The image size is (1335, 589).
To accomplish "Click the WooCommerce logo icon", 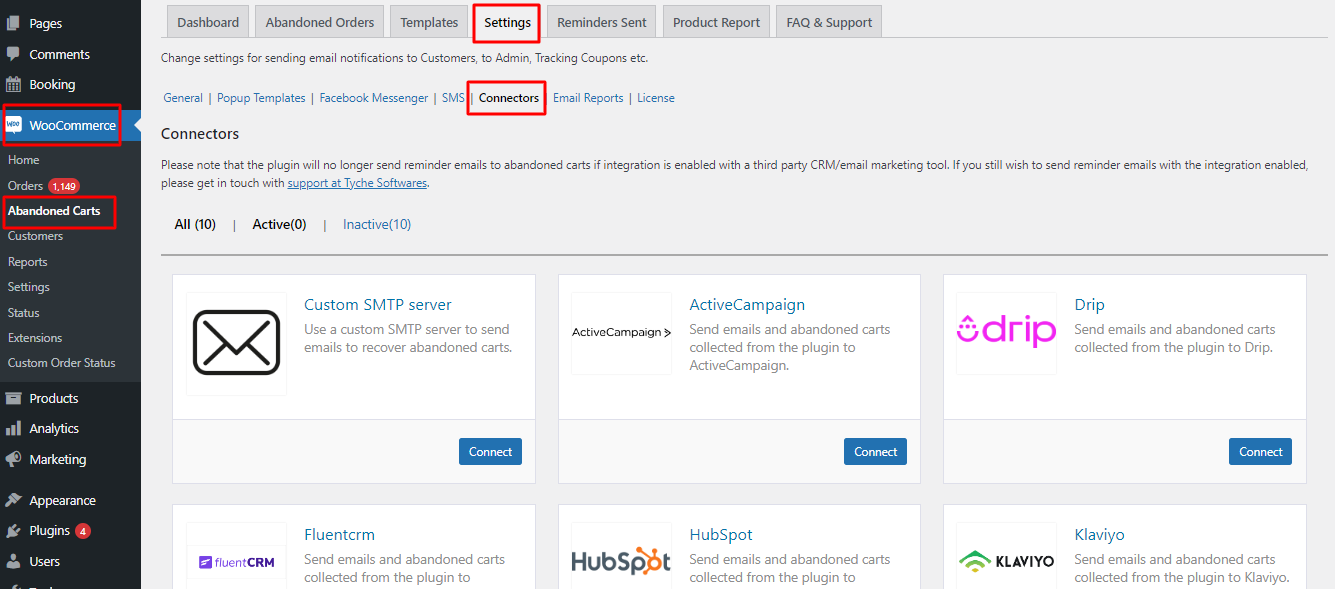I will click(x=14, y=125).
